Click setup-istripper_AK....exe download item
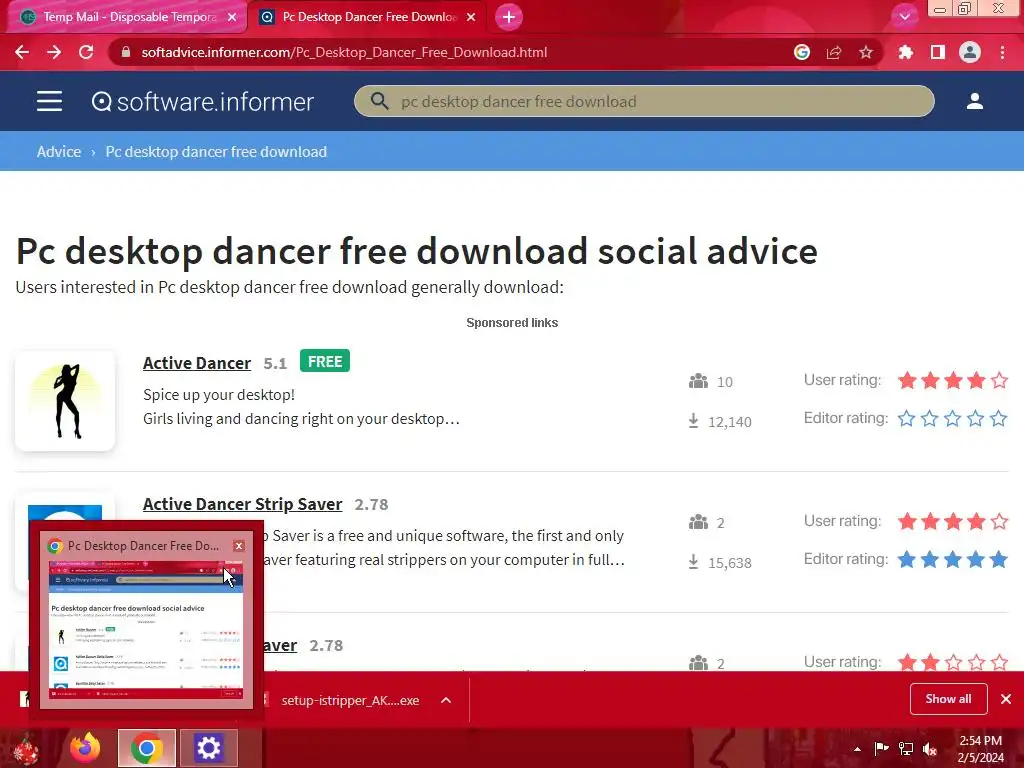The height and width of the screenshot is (768, 1024). 350,700
